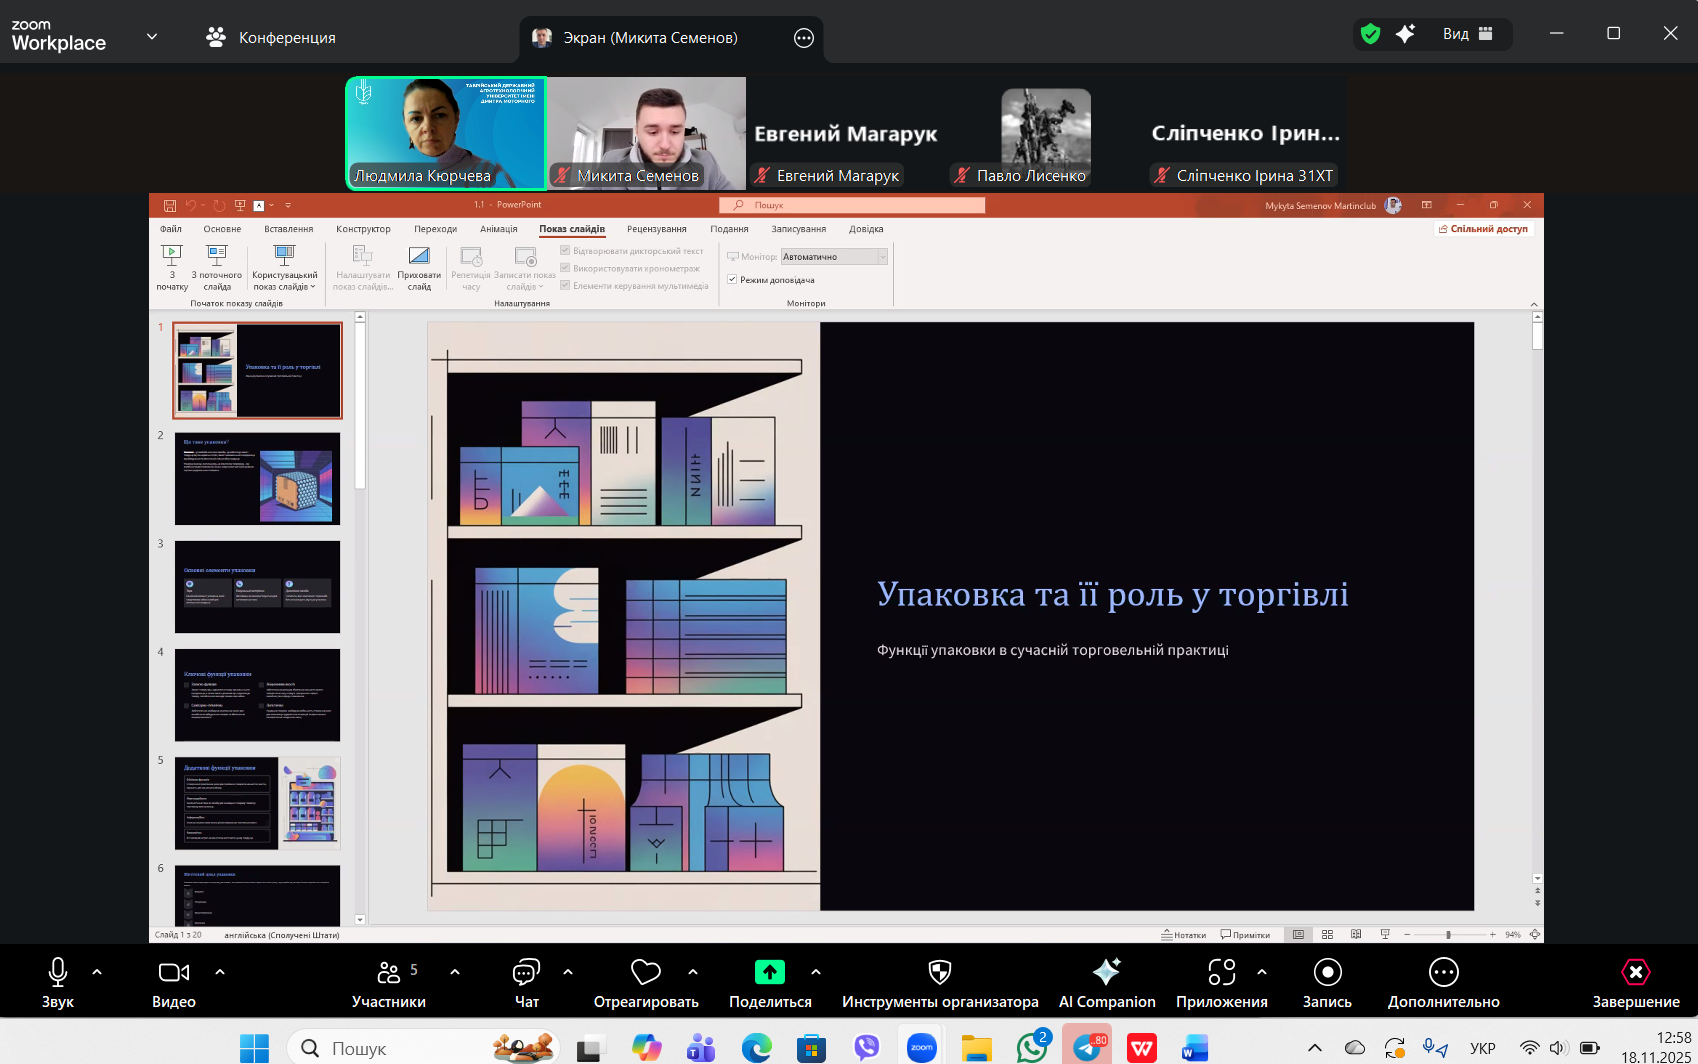Switch to the Анімація ribbon tab
This screenshot has height=1064, width=1698.
pyautogui.click(x=498, y=229)
